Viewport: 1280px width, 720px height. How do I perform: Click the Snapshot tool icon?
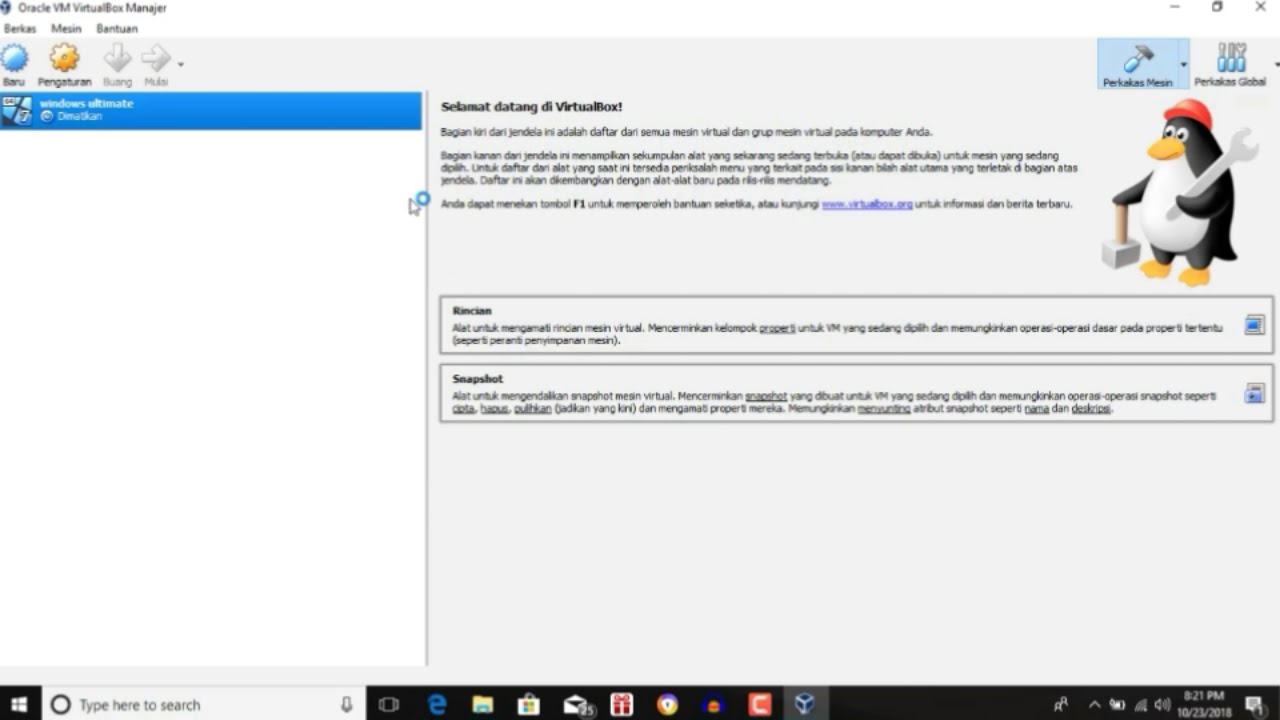[1254, 393]
